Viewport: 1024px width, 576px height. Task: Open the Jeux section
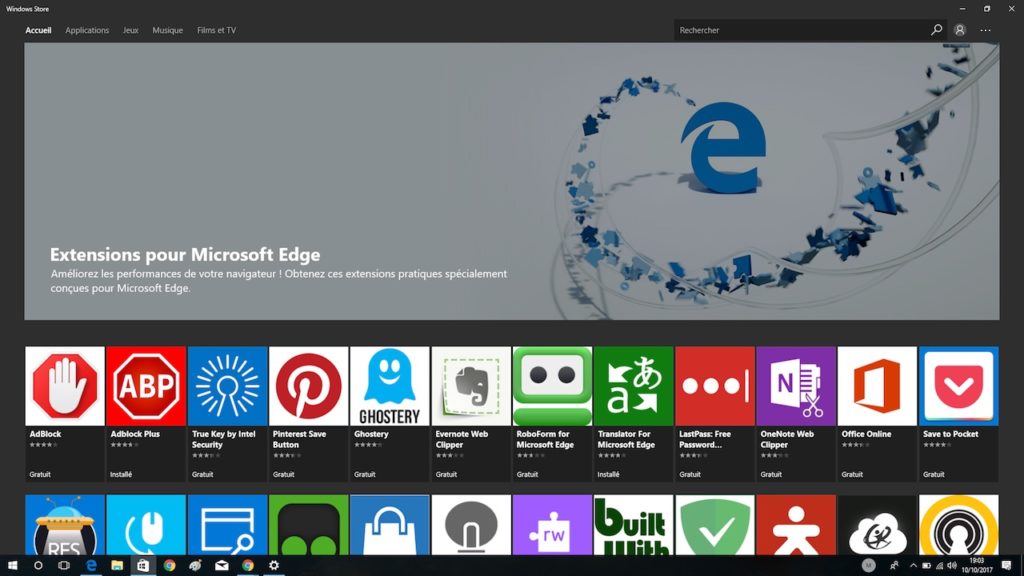click(x=130, y=30)
